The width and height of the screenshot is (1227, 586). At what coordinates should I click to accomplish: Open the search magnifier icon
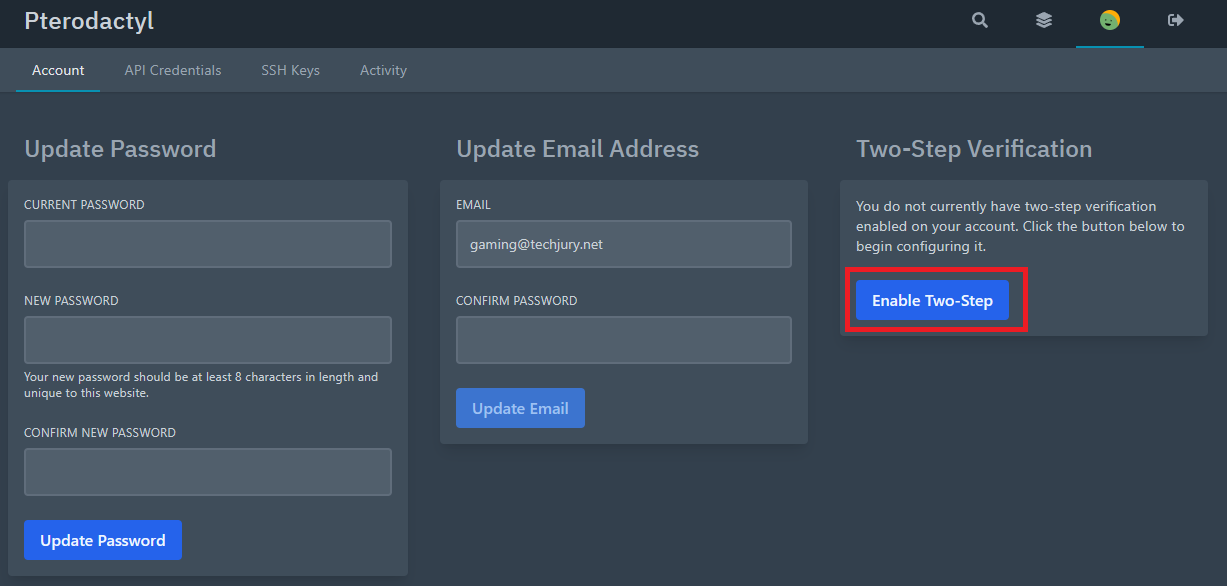(980, 20)
